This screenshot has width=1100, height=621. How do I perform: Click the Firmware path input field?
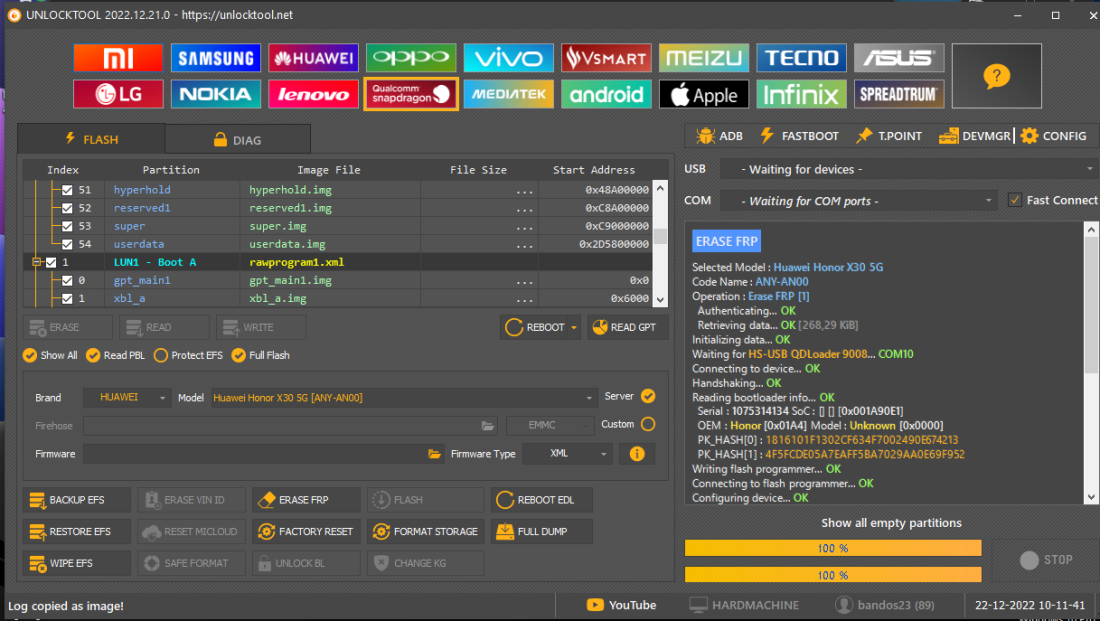coord(255,454)
